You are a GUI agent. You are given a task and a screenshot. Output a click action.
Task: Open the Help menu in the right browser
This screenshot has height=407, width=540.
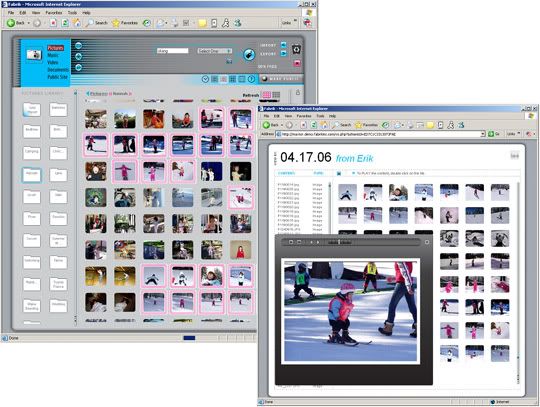pyautogui.click(x=332, y=116)
